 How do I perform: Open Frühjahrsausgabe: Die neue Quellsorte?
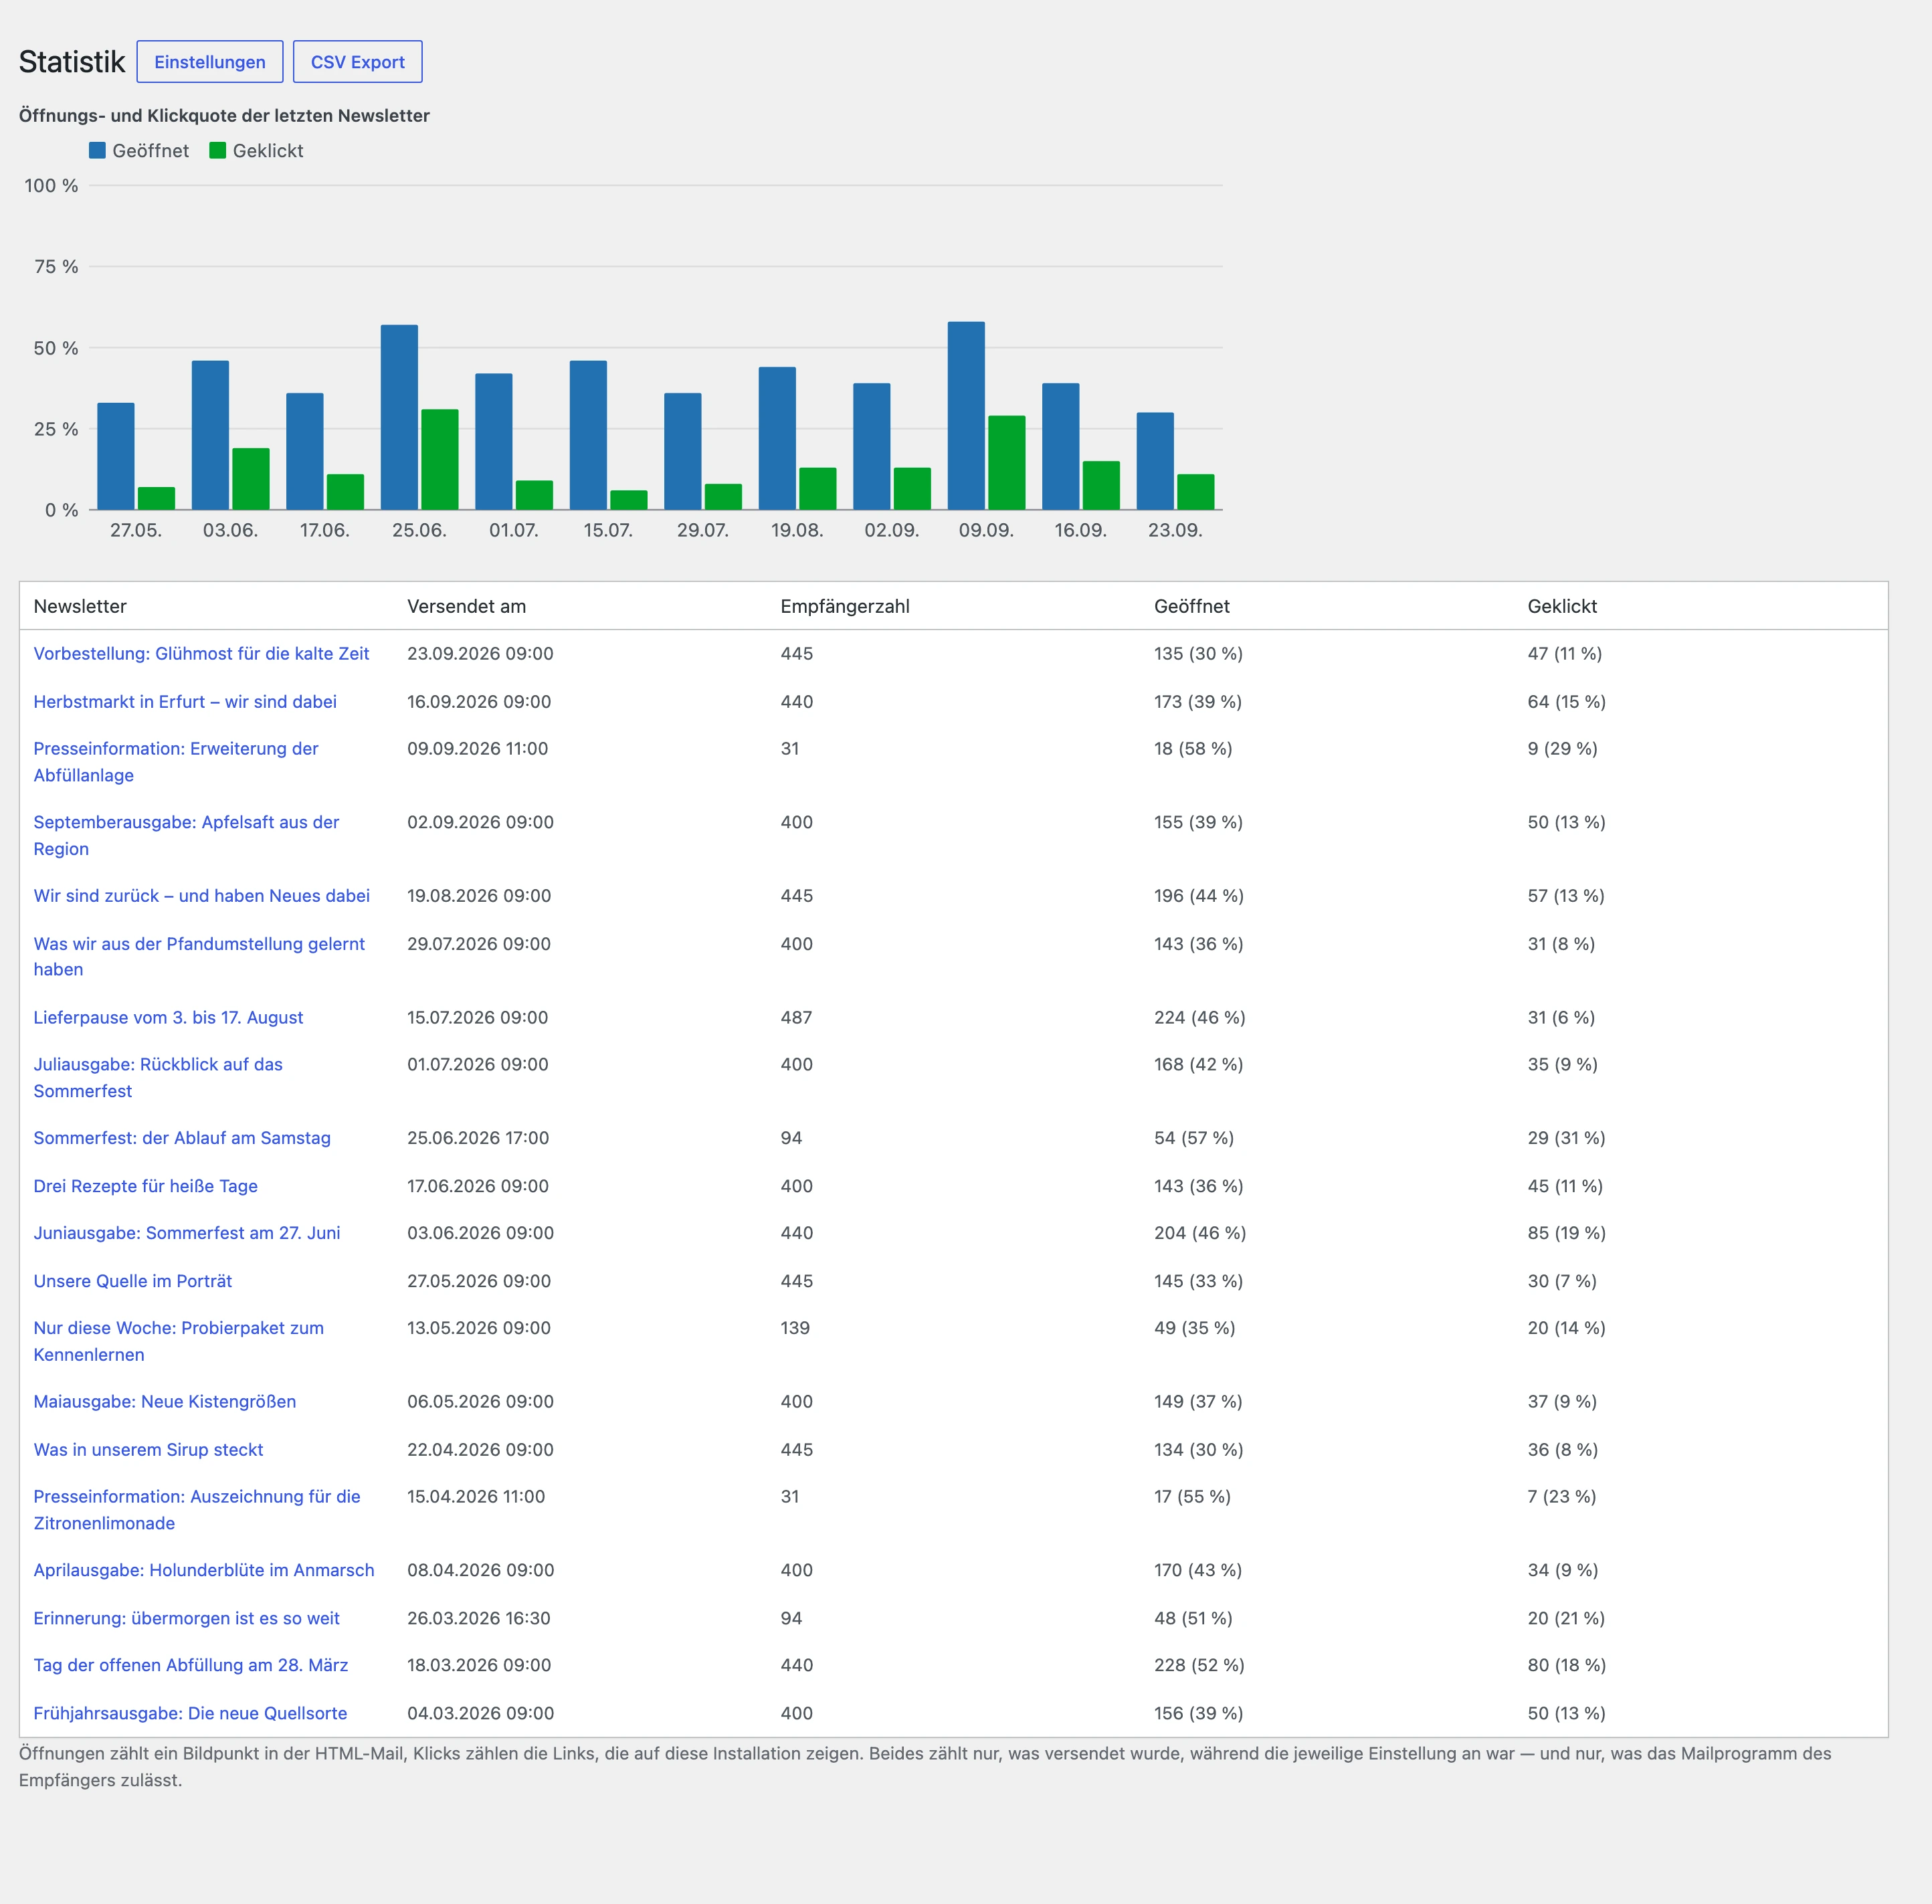(190, 1713)
